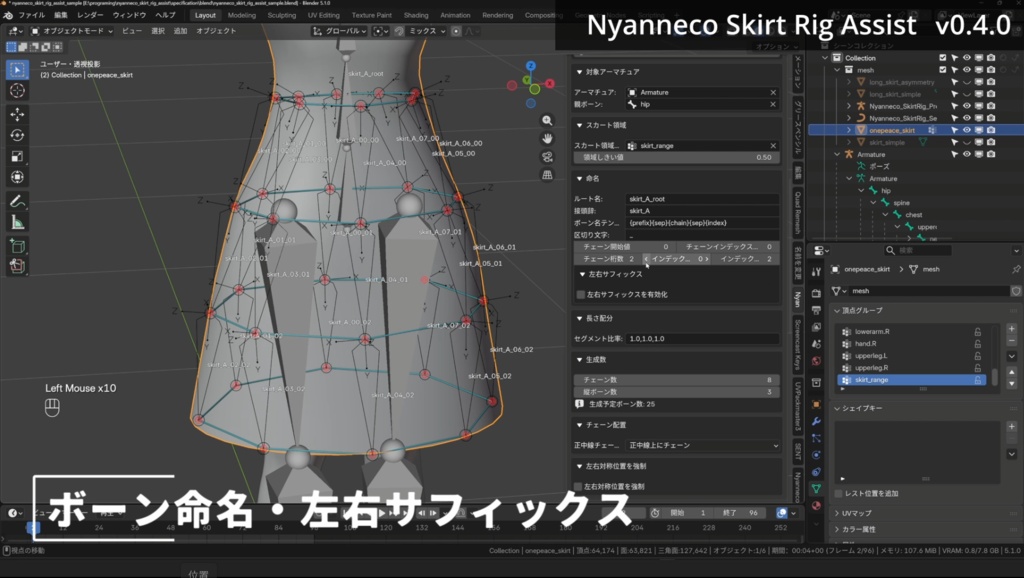The image size is (1024, 578).
Task: Uncheck the Collection exclude checkbox
Action: (942, 58)
